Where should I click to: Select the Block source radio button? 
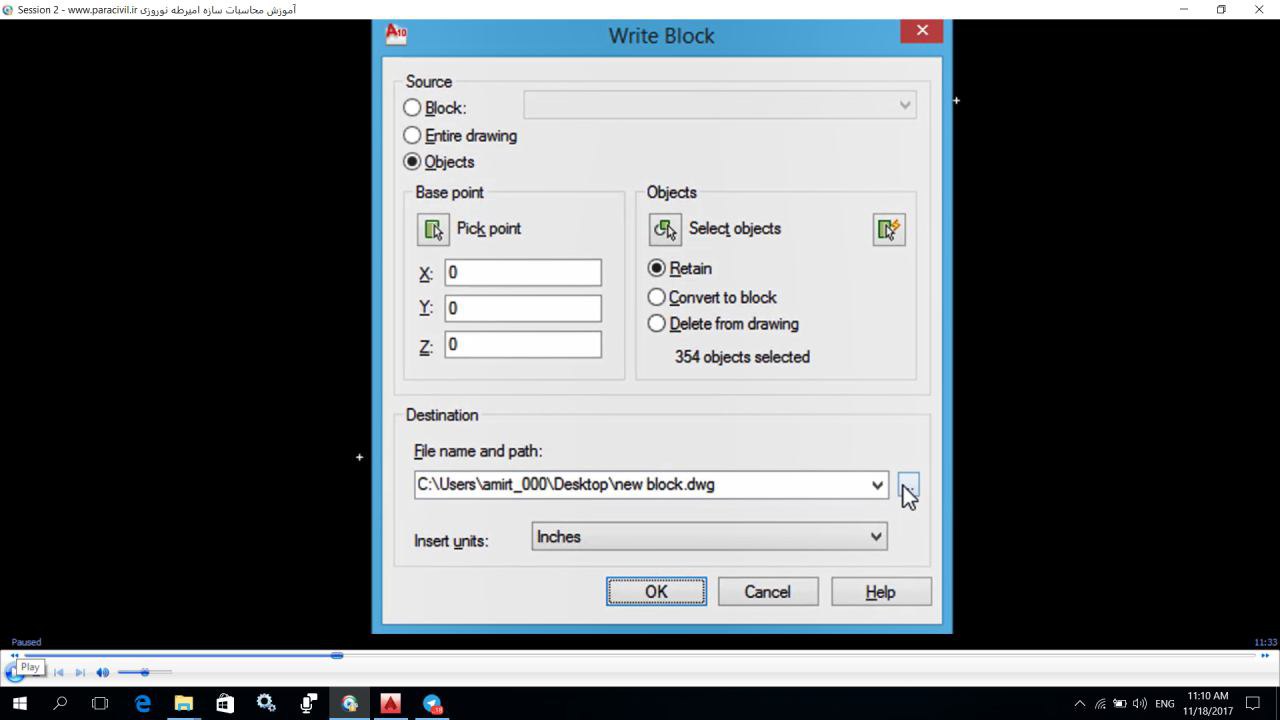[x=412, y=107]
